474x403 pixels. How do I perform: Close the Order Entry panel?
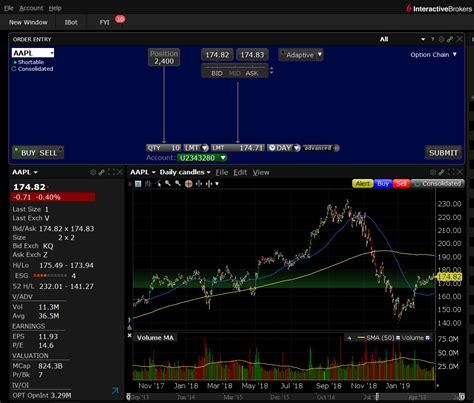(460, 39)
